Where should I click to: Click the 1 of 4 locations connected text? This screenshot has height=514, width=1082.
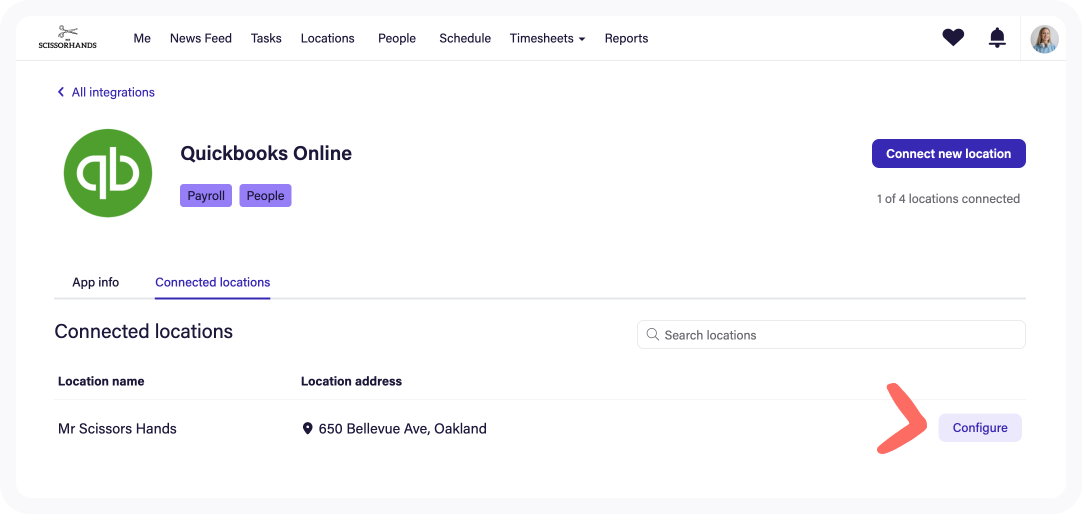(948, 199)
